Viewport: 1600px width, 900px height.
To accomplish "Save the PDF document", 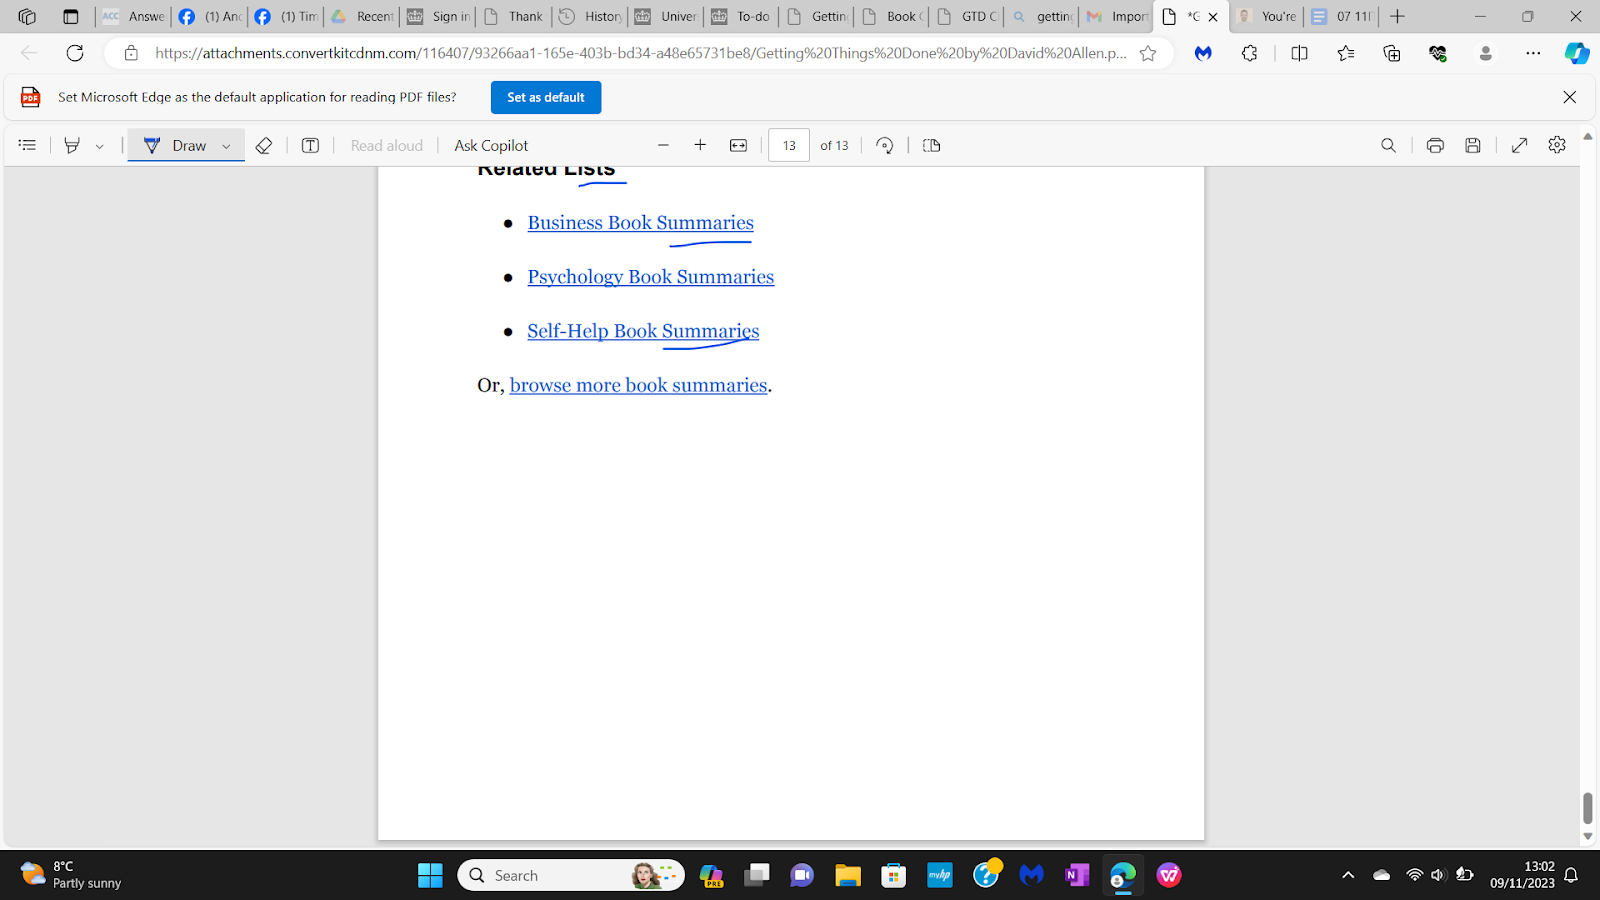I will 1473,145.
